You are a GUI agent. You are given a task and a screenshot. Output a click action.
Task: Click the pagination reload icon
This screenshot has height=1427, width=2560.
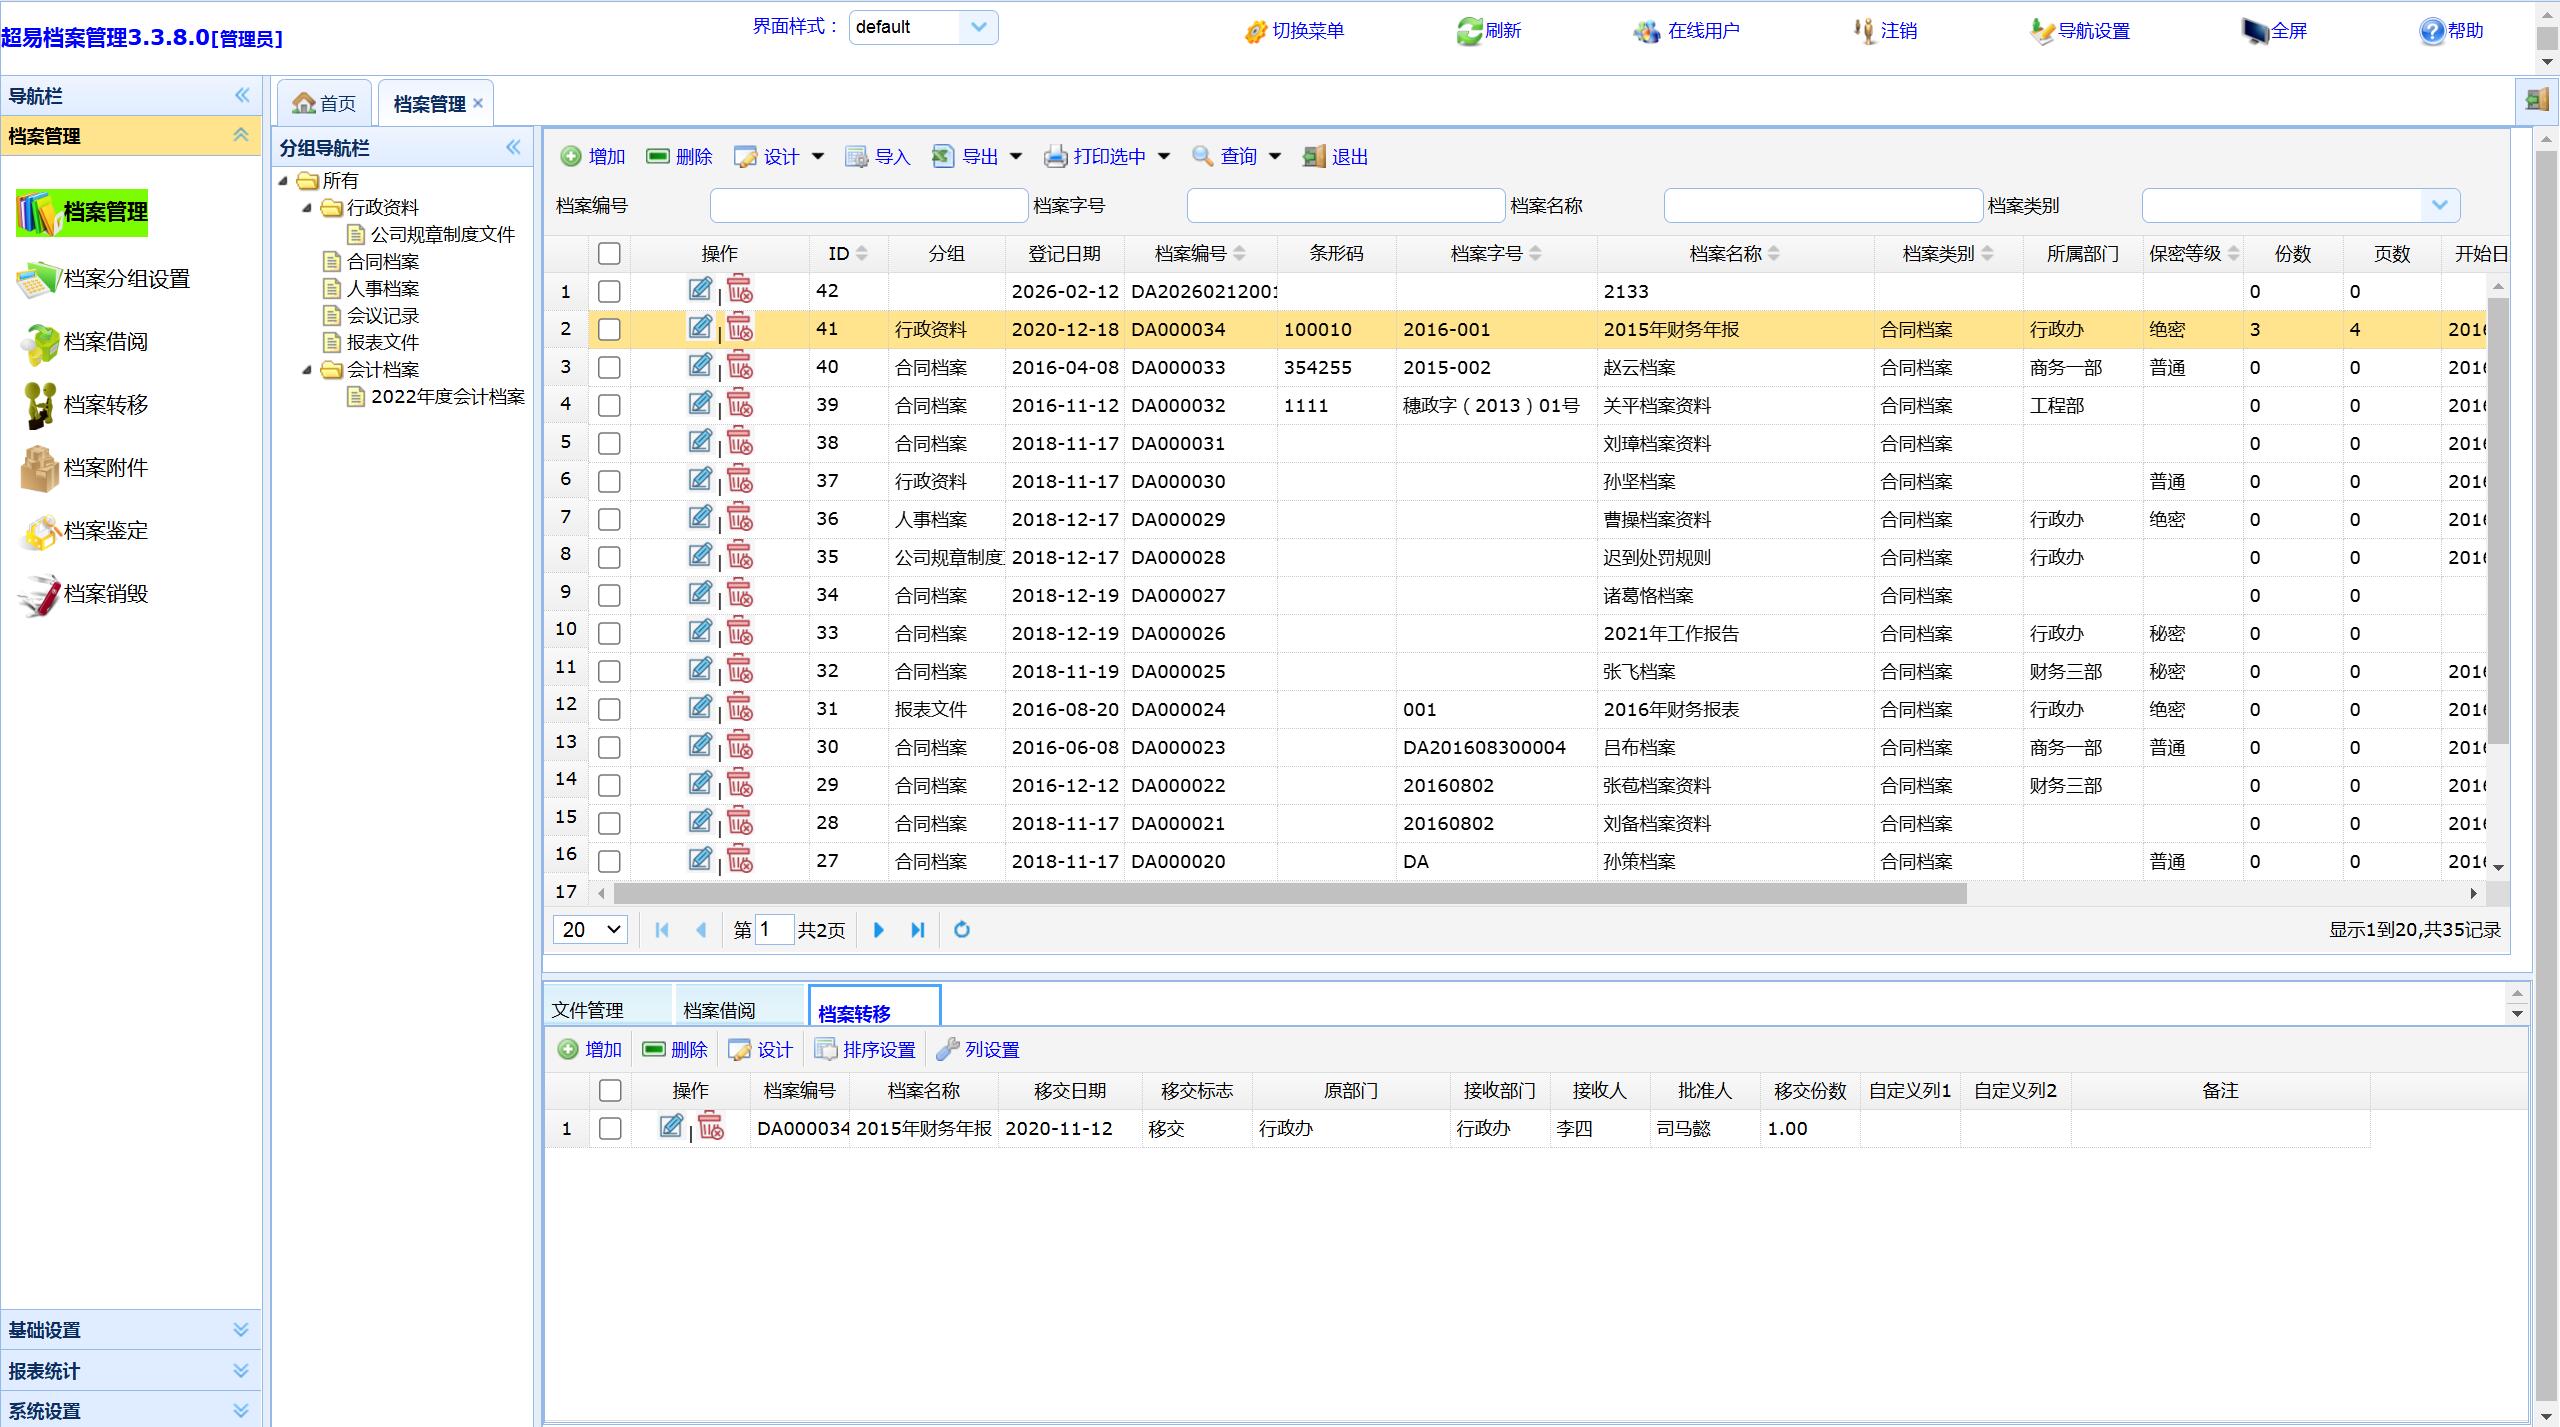click(x=962, y=930)
